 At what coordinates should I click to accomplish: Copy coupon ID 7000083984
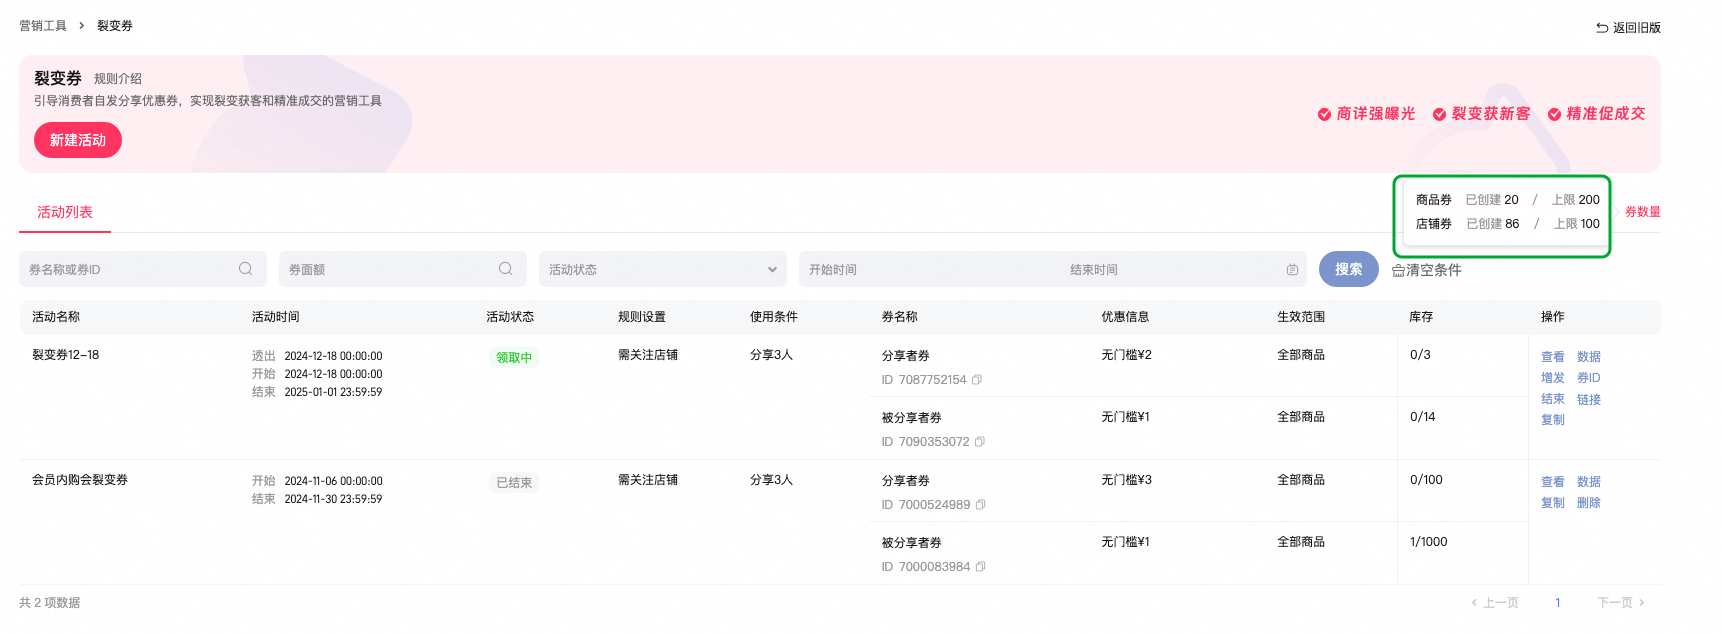(980, 567)
